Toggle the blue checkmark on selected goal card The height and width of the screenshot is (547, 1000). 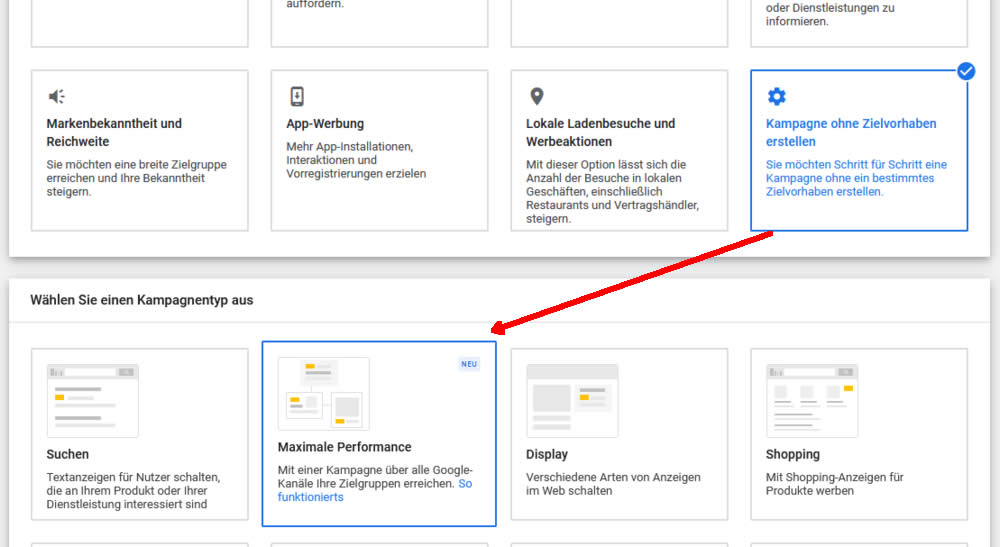tap(966, 71)
